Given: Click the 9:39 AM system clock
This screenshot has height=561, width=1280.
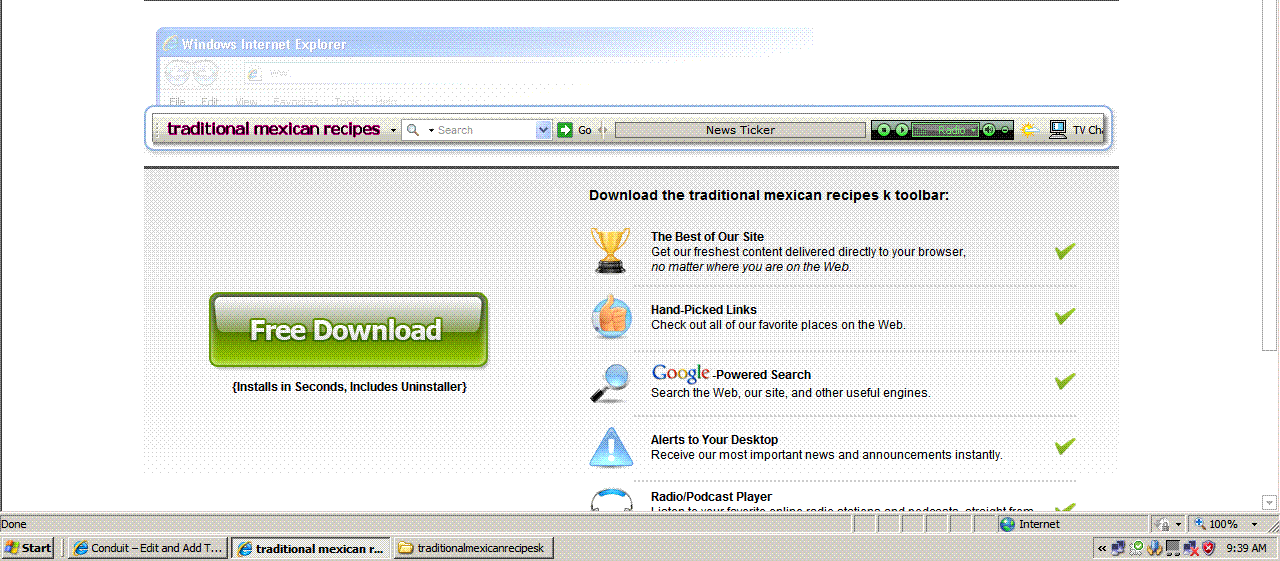Looking at the screenshot, I should click(1246, 548).
